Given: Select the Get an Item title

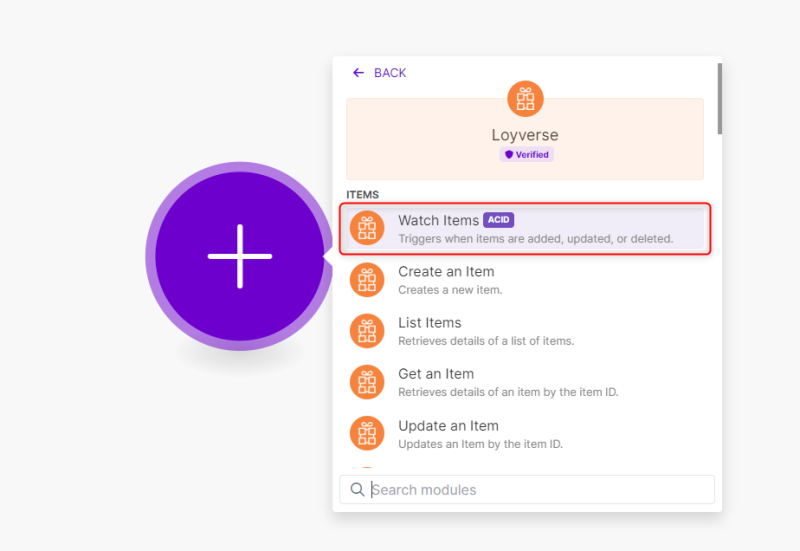Looking at the screenshot, I should point(436,374).
